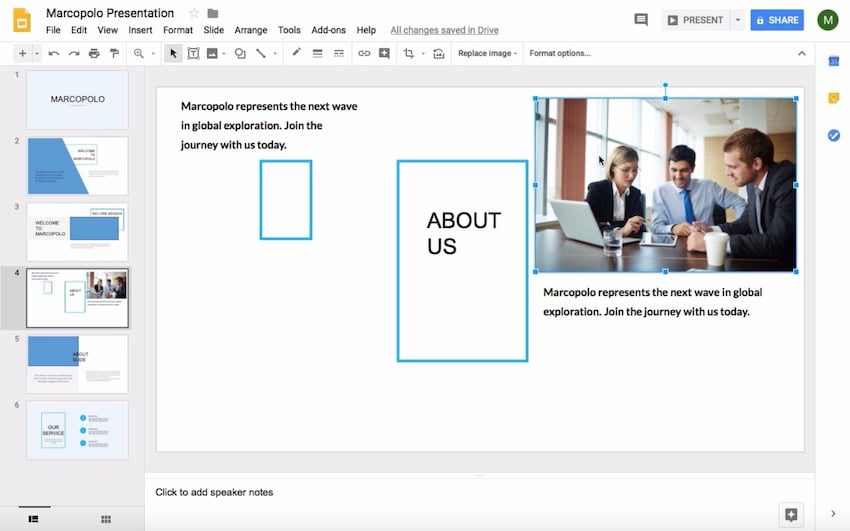Select the Crop image tool
This screenshot has height=531, width=850.
coord(408,53)
